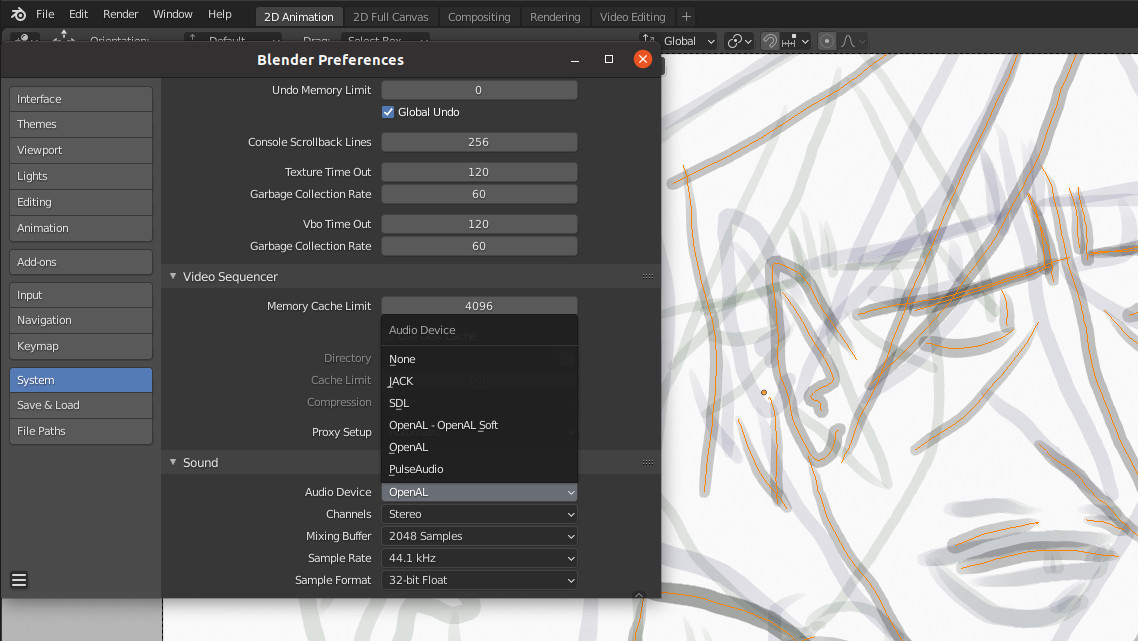Switch to the Compositing workspace tab
The image size is (1138, 641).
[x=479, y=16]
